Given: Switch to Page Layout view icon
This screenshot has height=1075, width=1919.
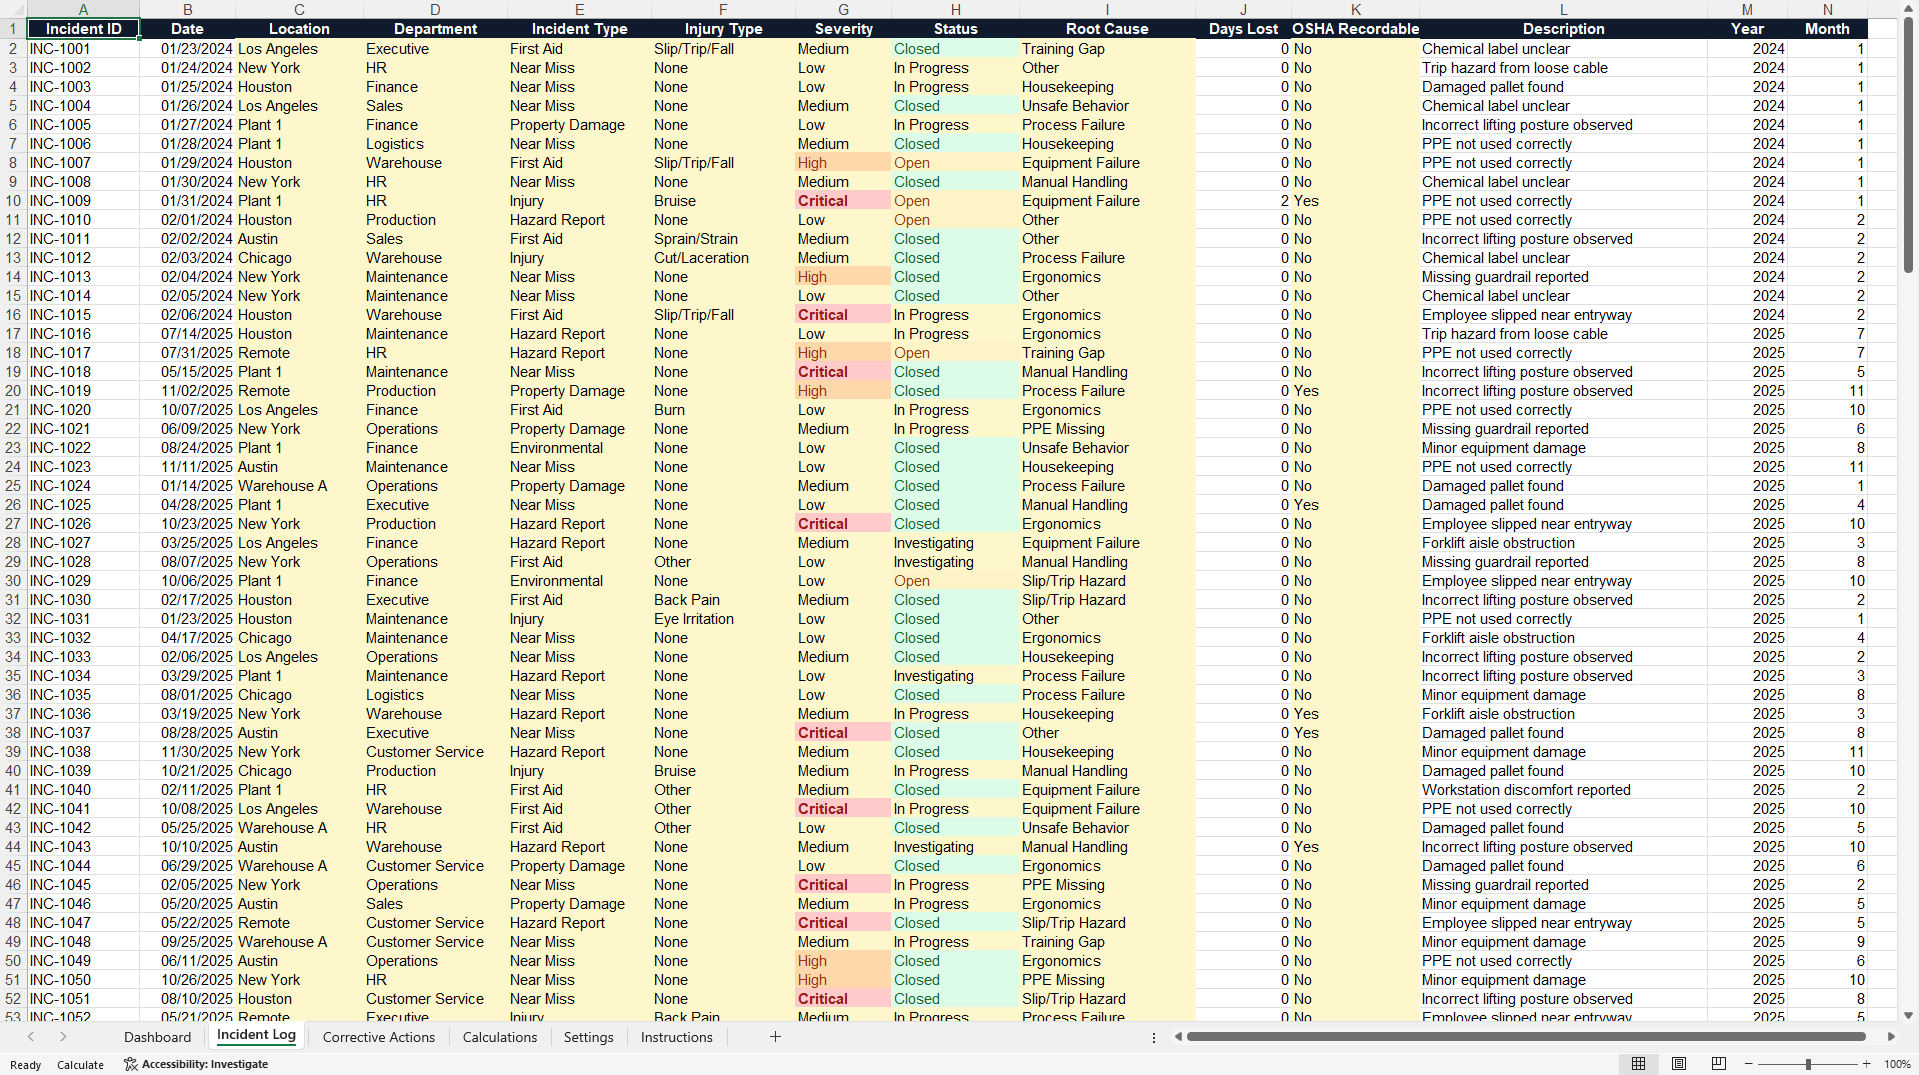Looking at the screenshot, I should pyautogui.click(x=1679, y=1064).
